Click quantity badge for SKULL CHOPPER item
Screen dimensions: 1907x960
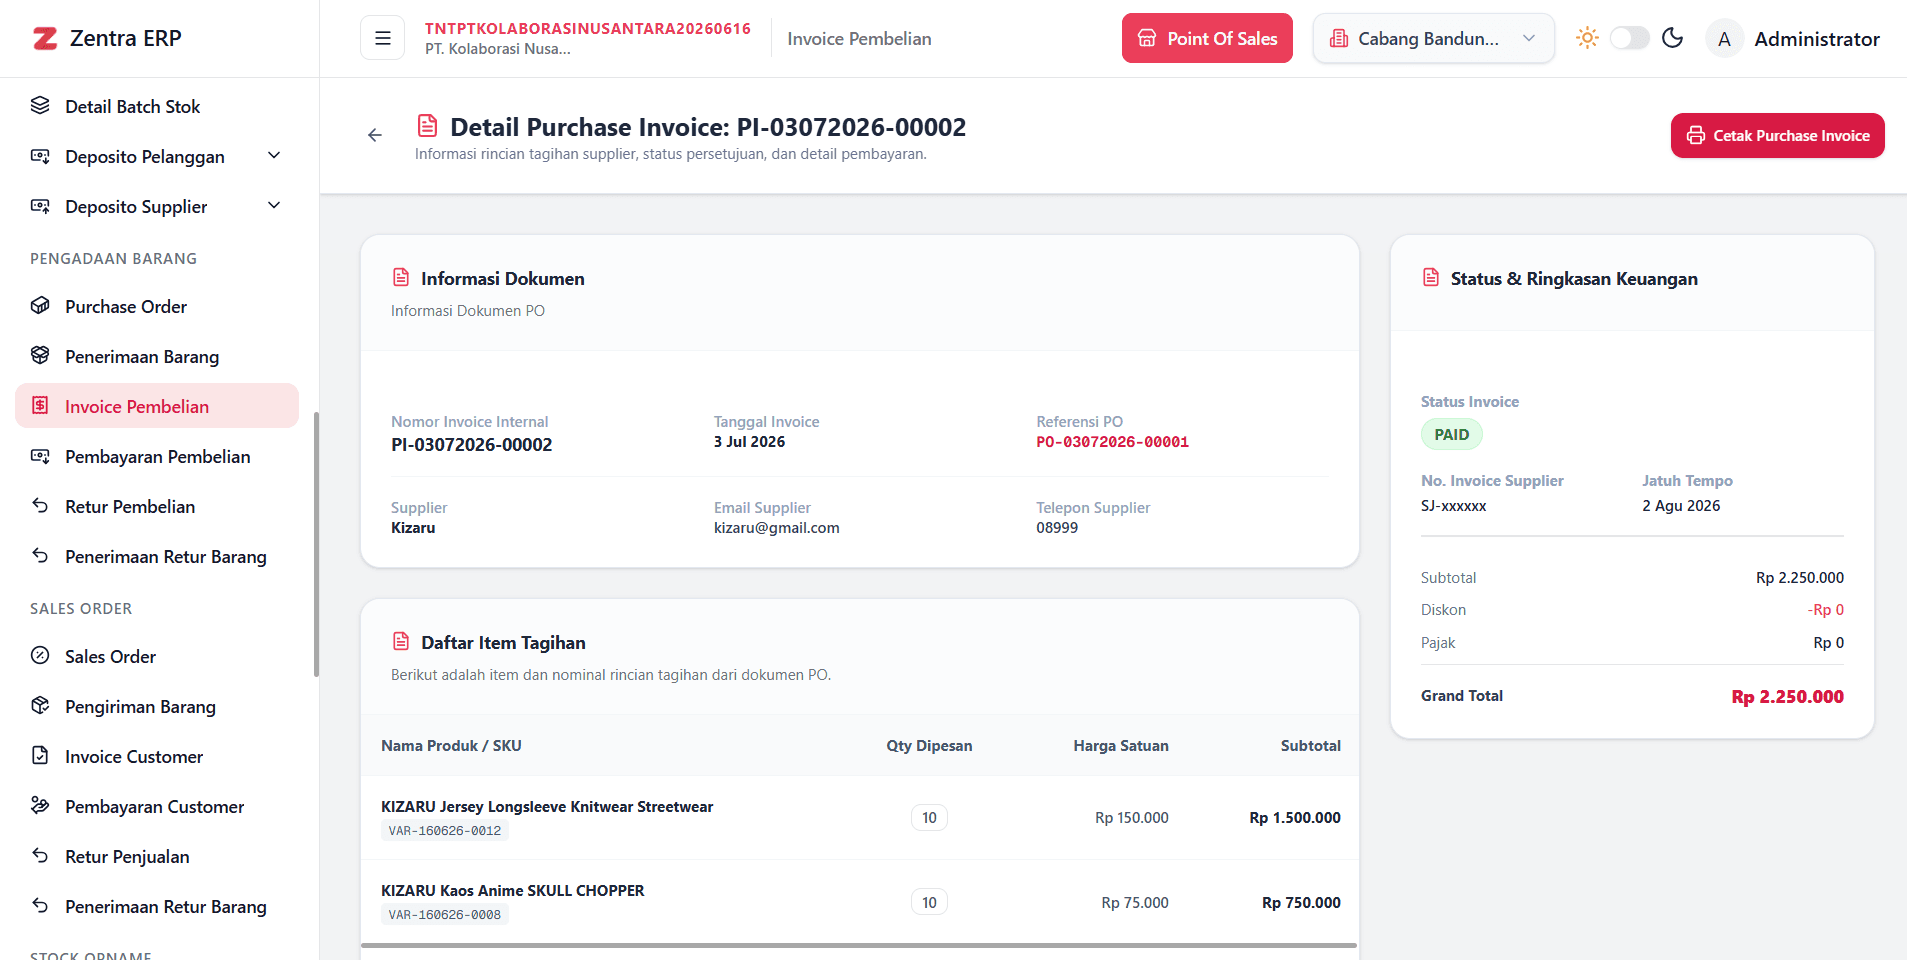tap(929, 902)
